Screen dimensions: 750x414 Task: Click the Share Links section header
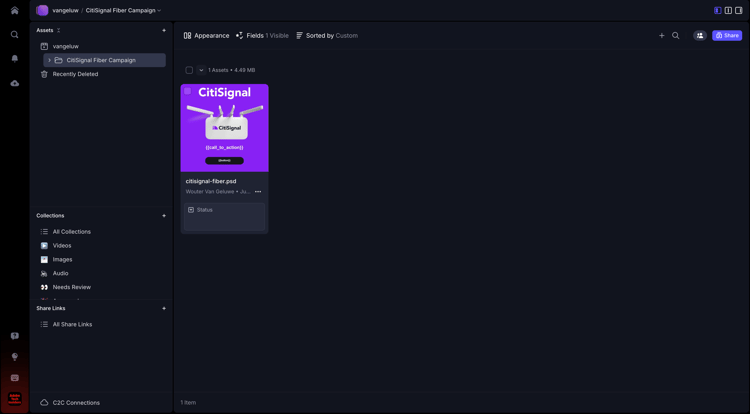pos(51,308)
